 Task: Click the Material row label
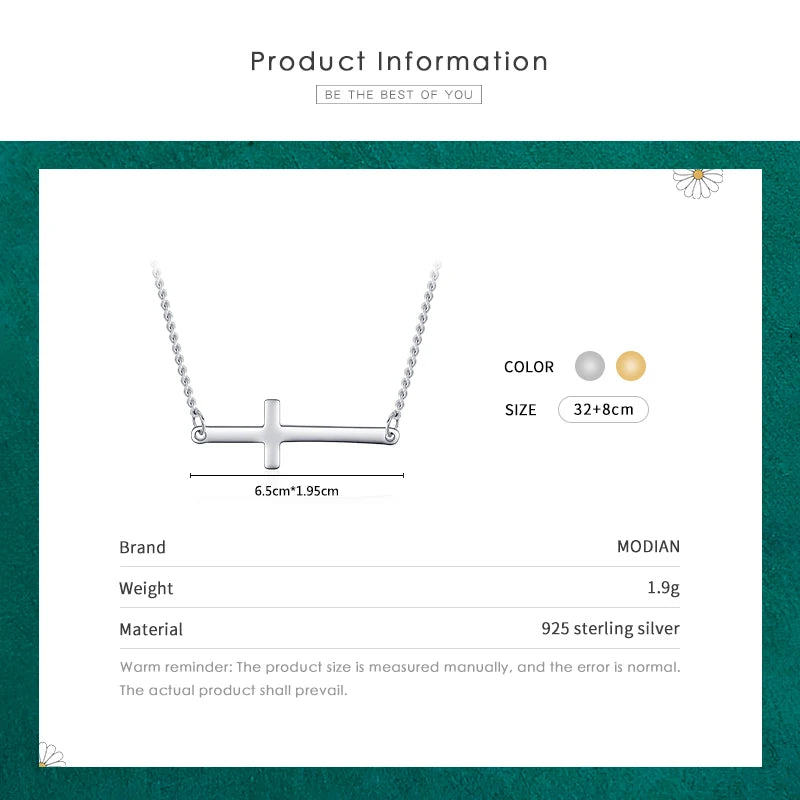(x=151, y=630)
